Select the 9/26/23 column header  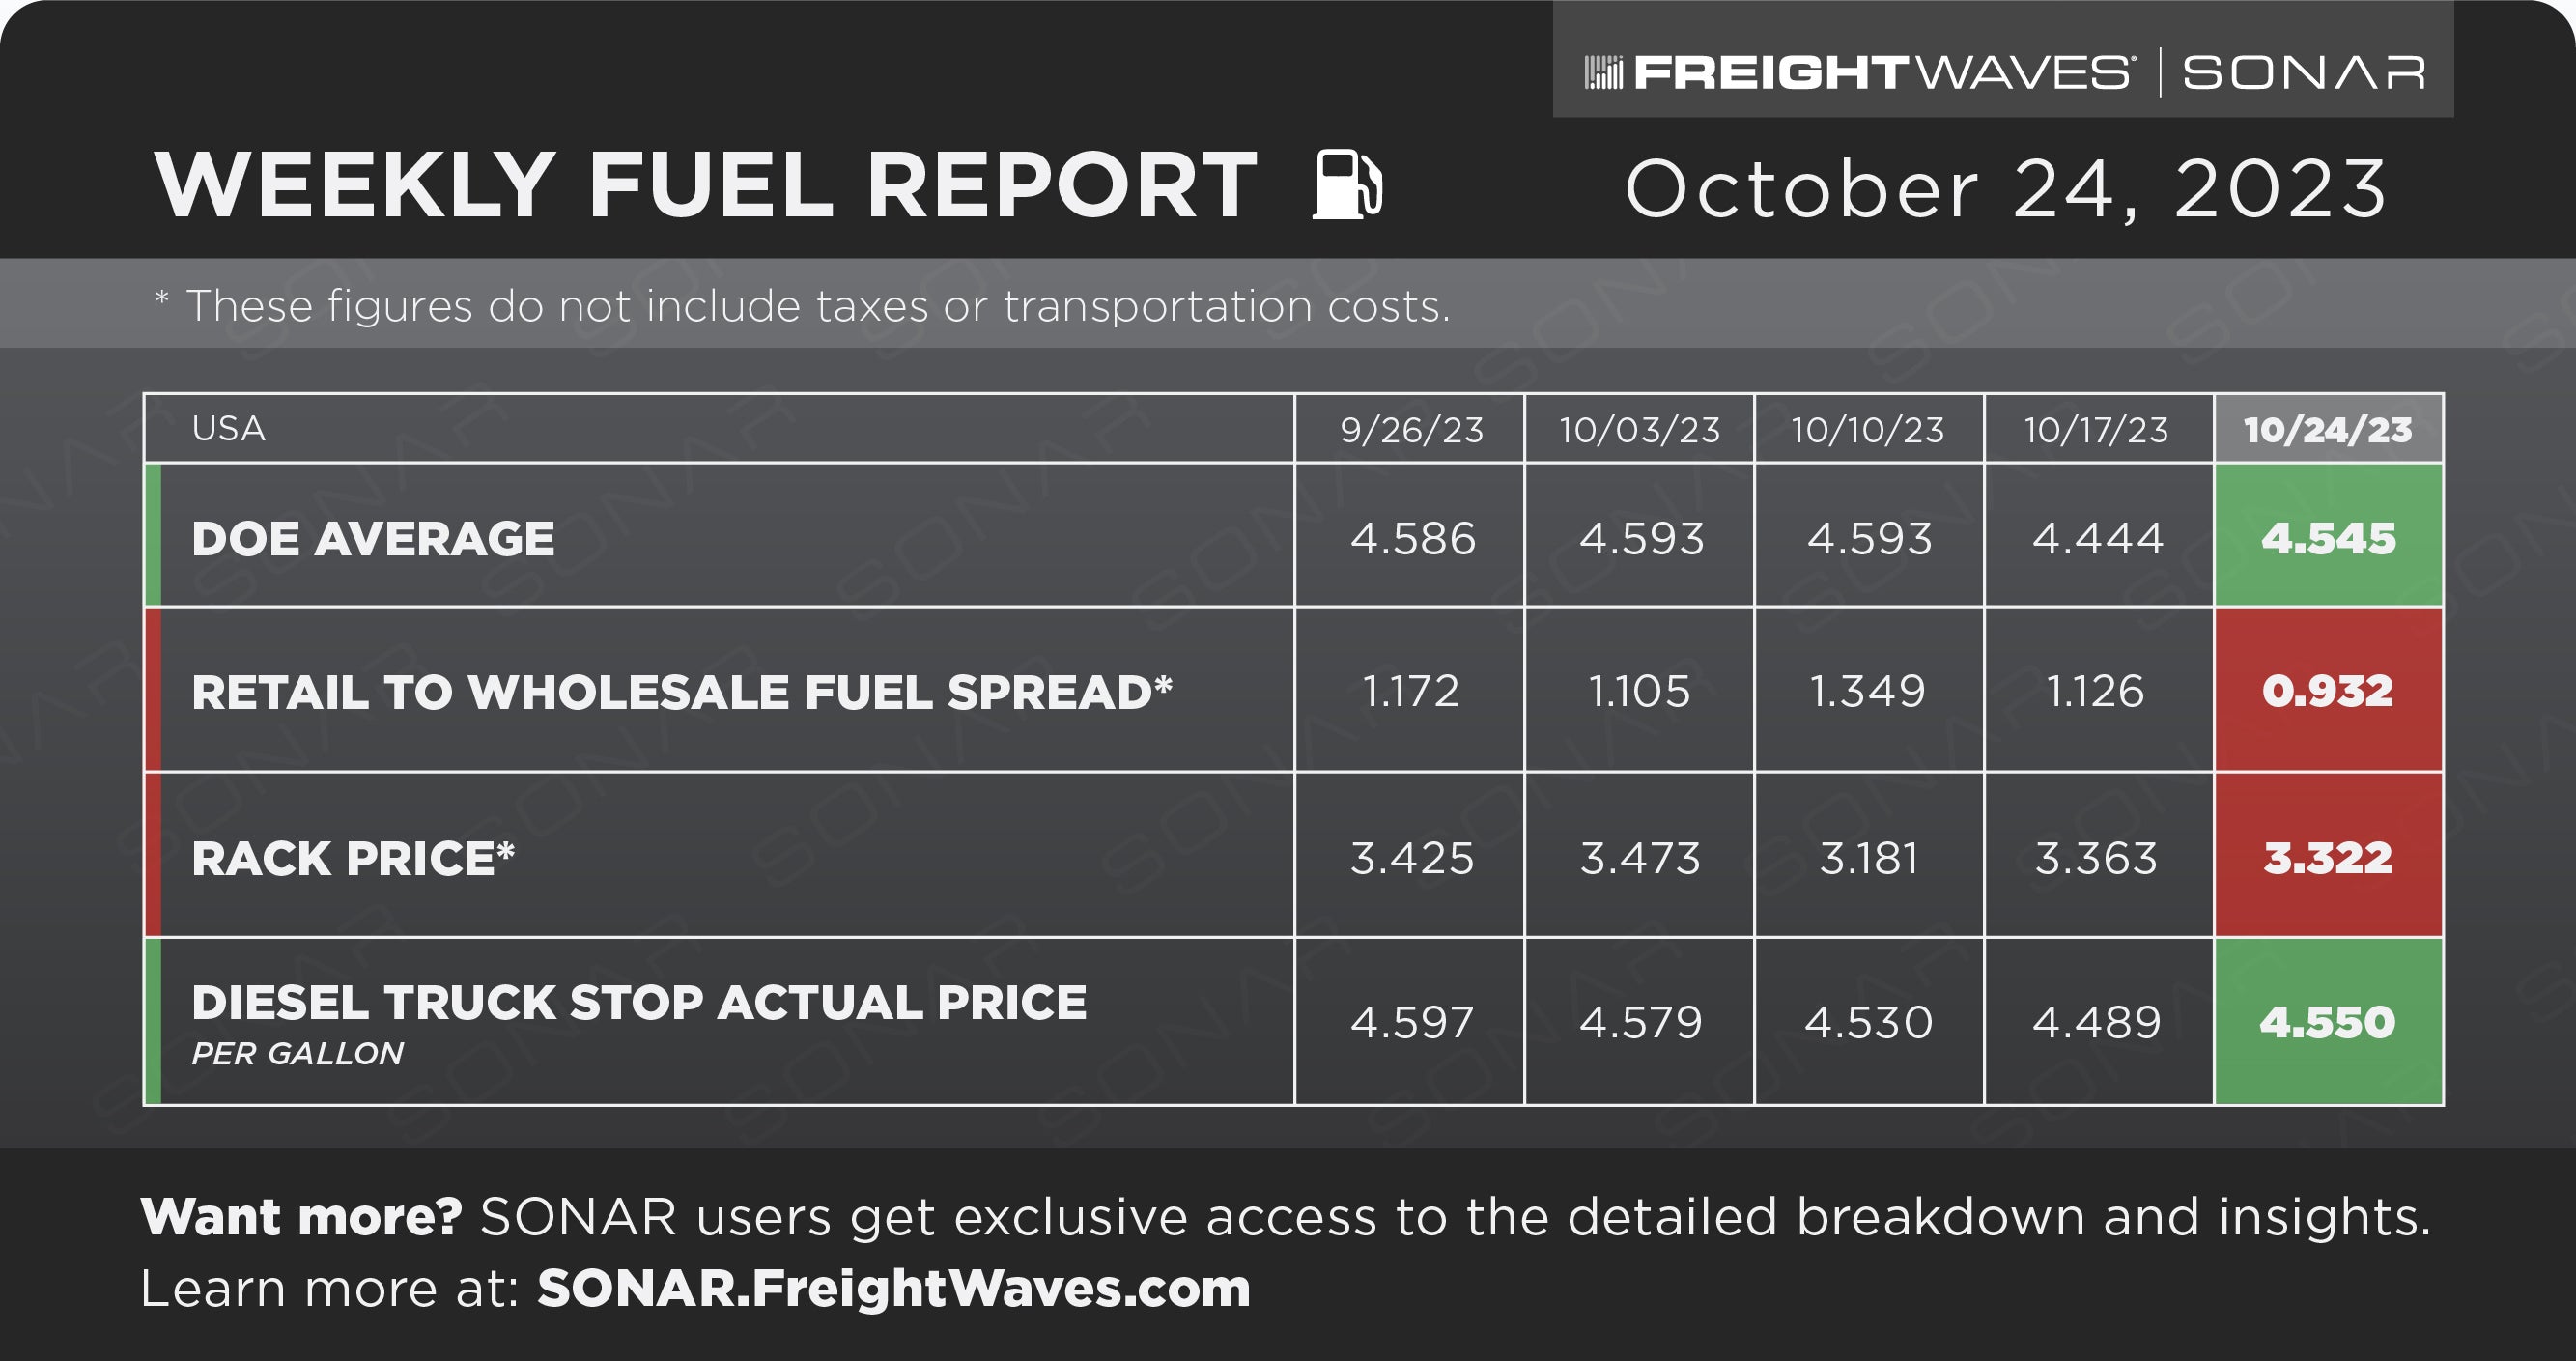pos(1410,429)
